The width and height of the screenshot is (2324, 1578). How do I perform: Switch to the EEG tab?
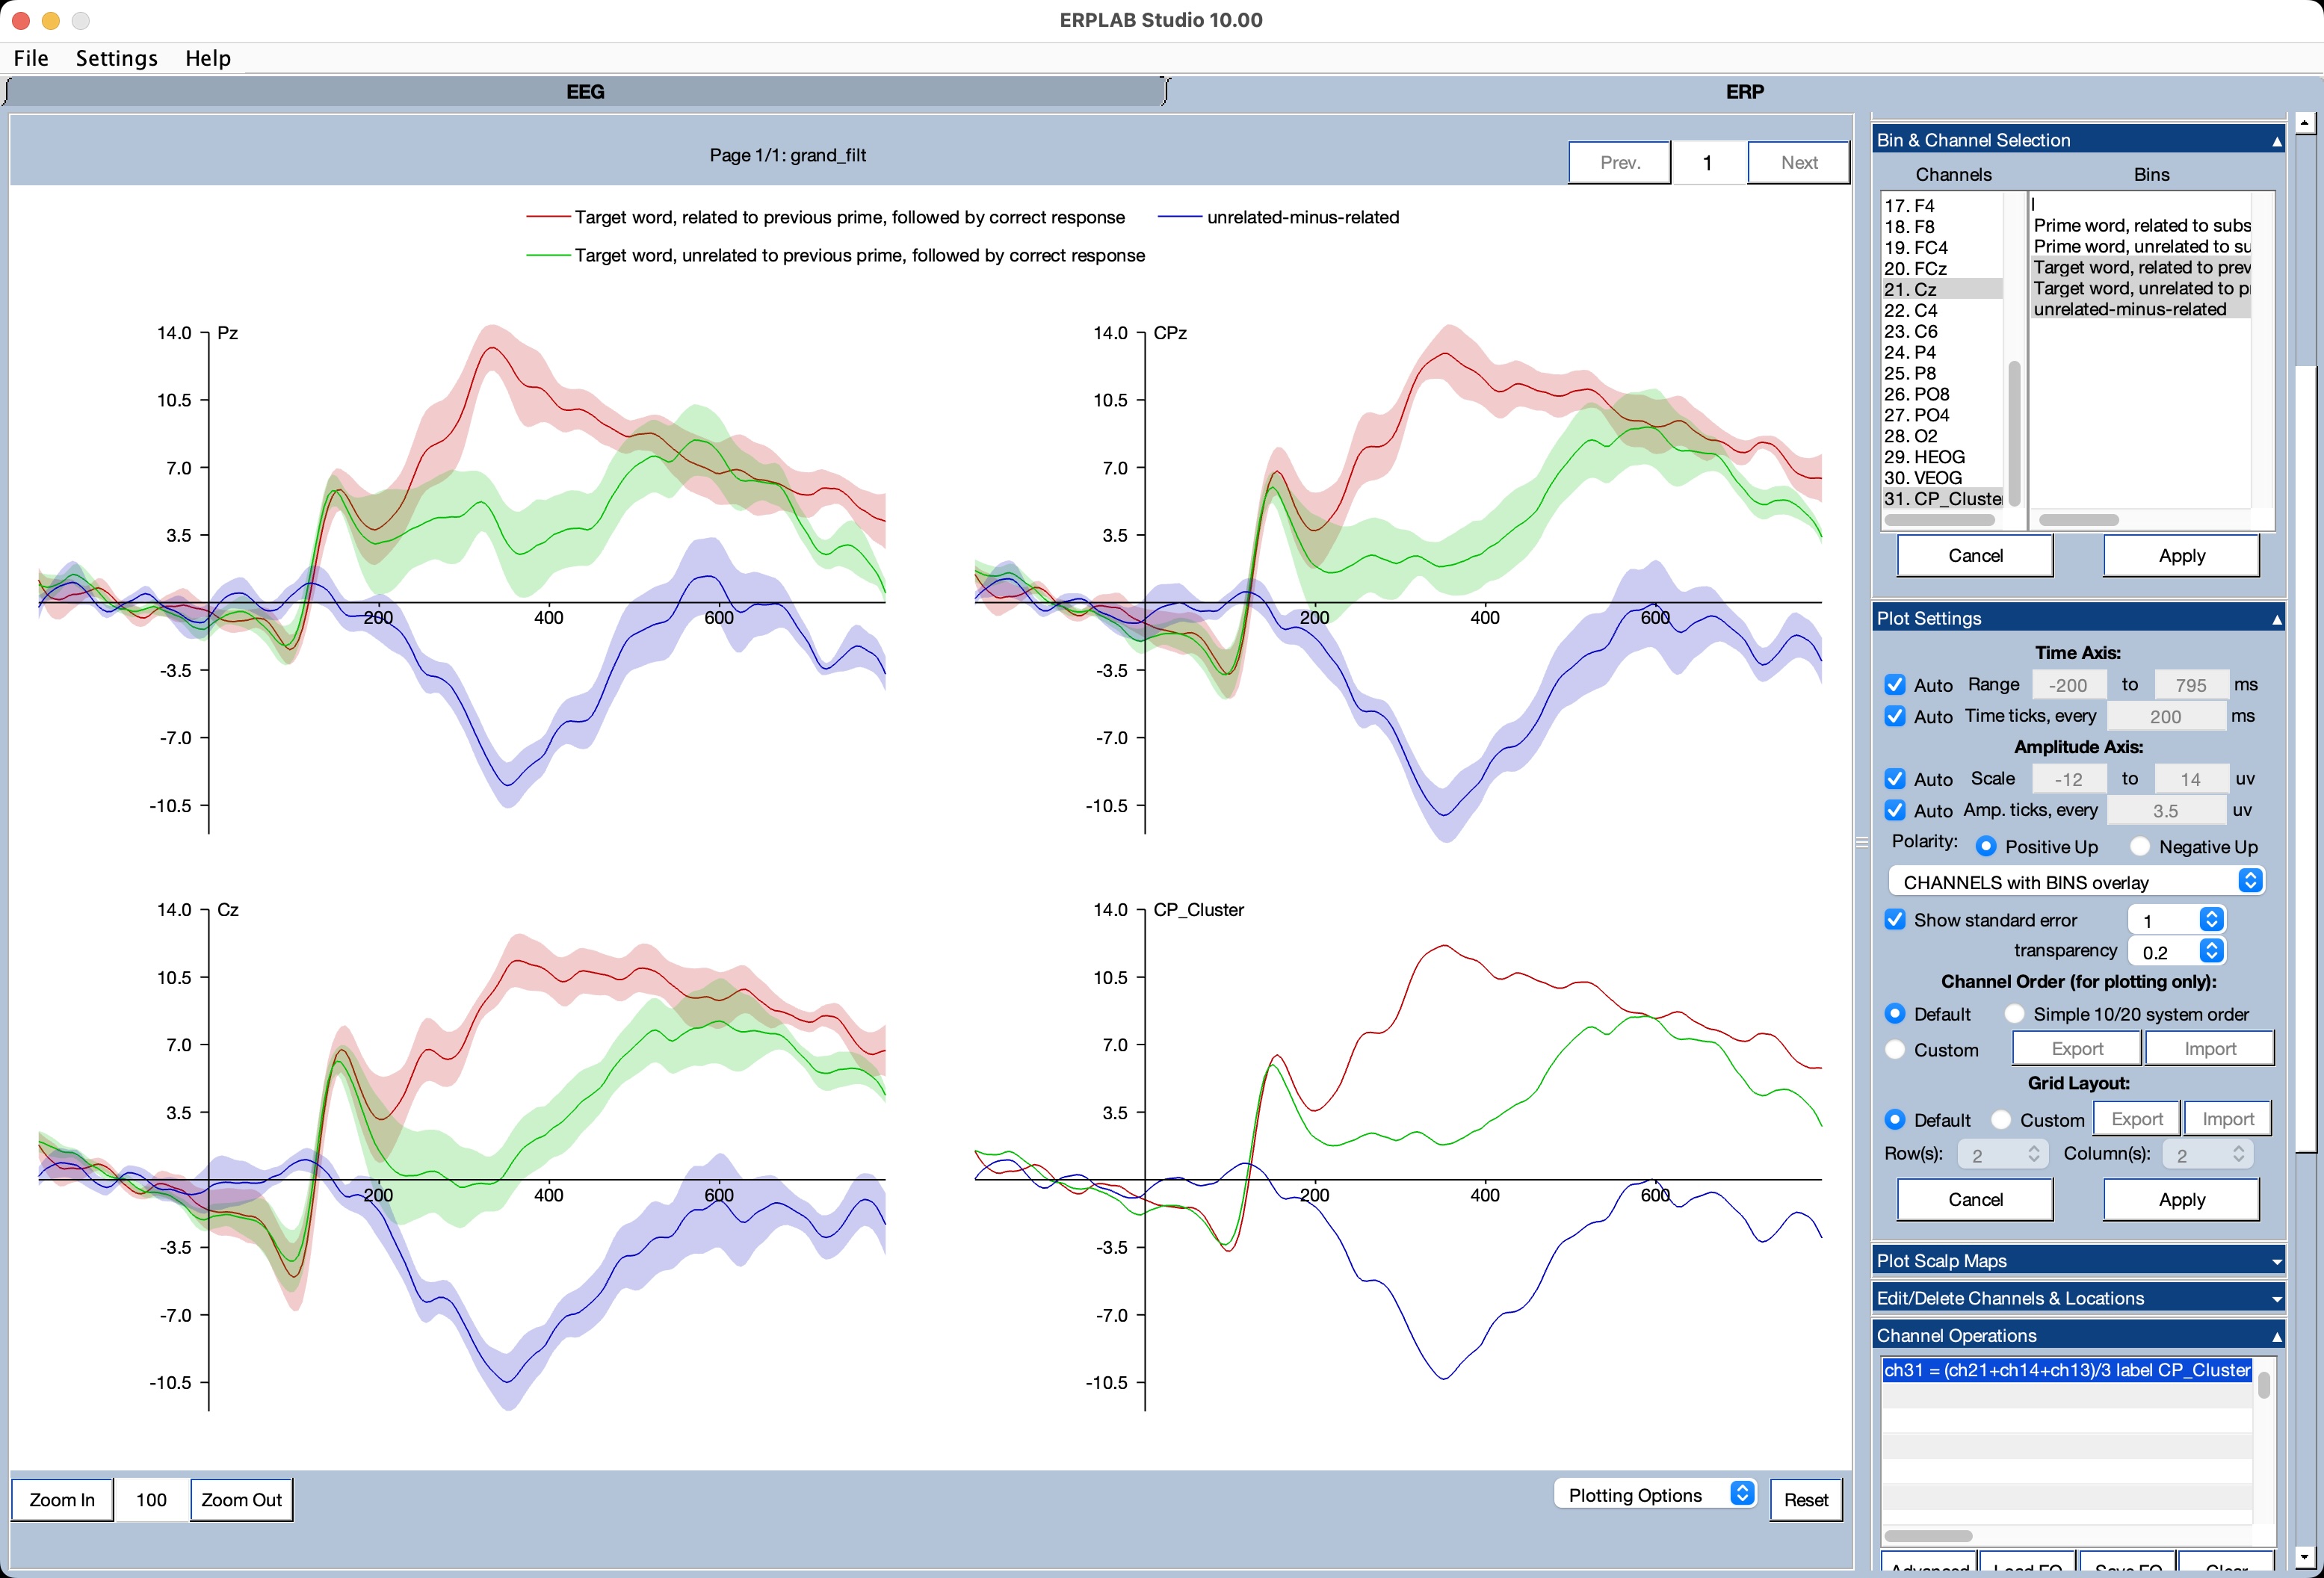pos(585,92)
